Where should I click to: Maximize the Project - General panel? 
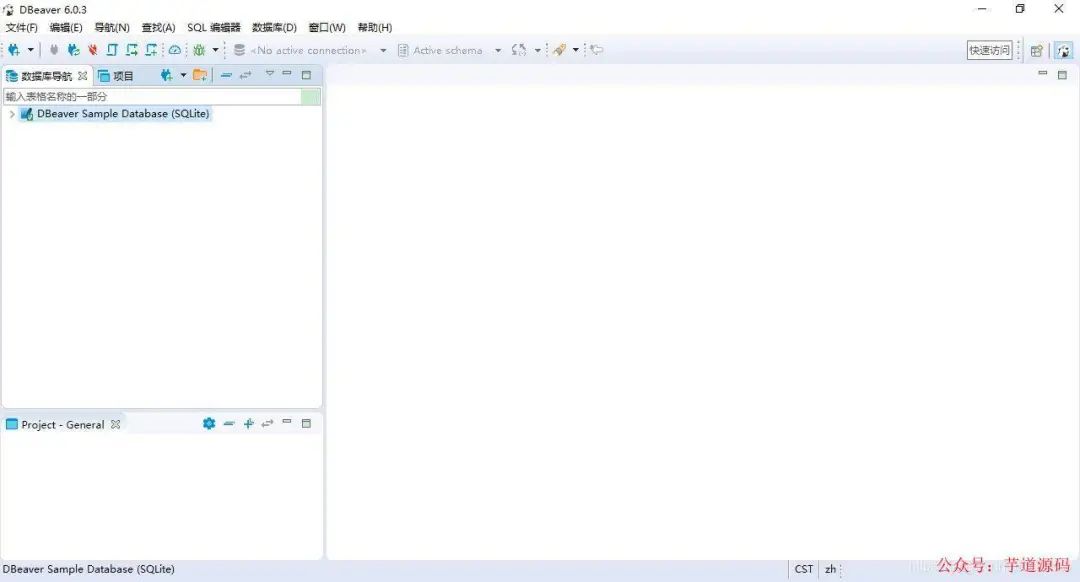pos(307,424)
